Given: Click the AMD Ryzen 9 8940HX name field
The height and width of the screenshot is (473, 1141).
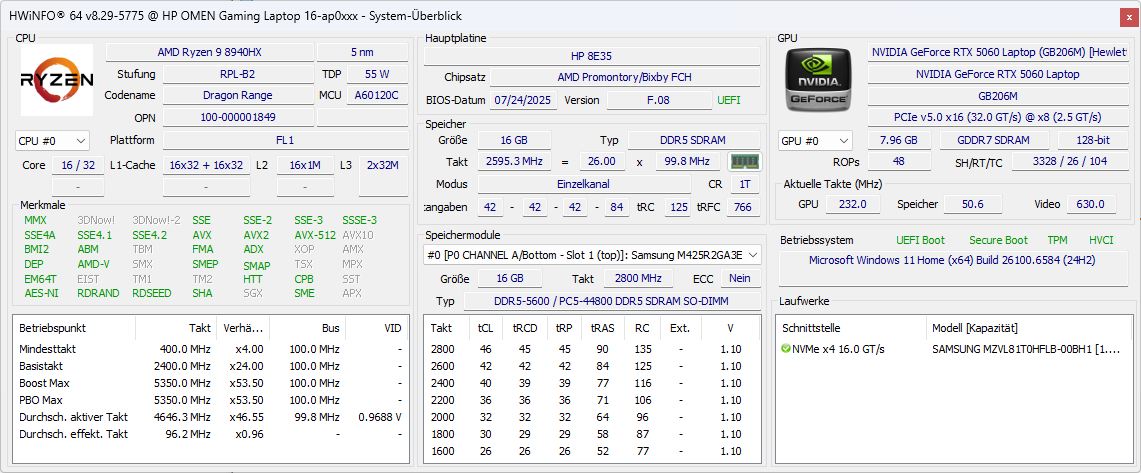Looking at the screenshot, I should coord(208,52).
